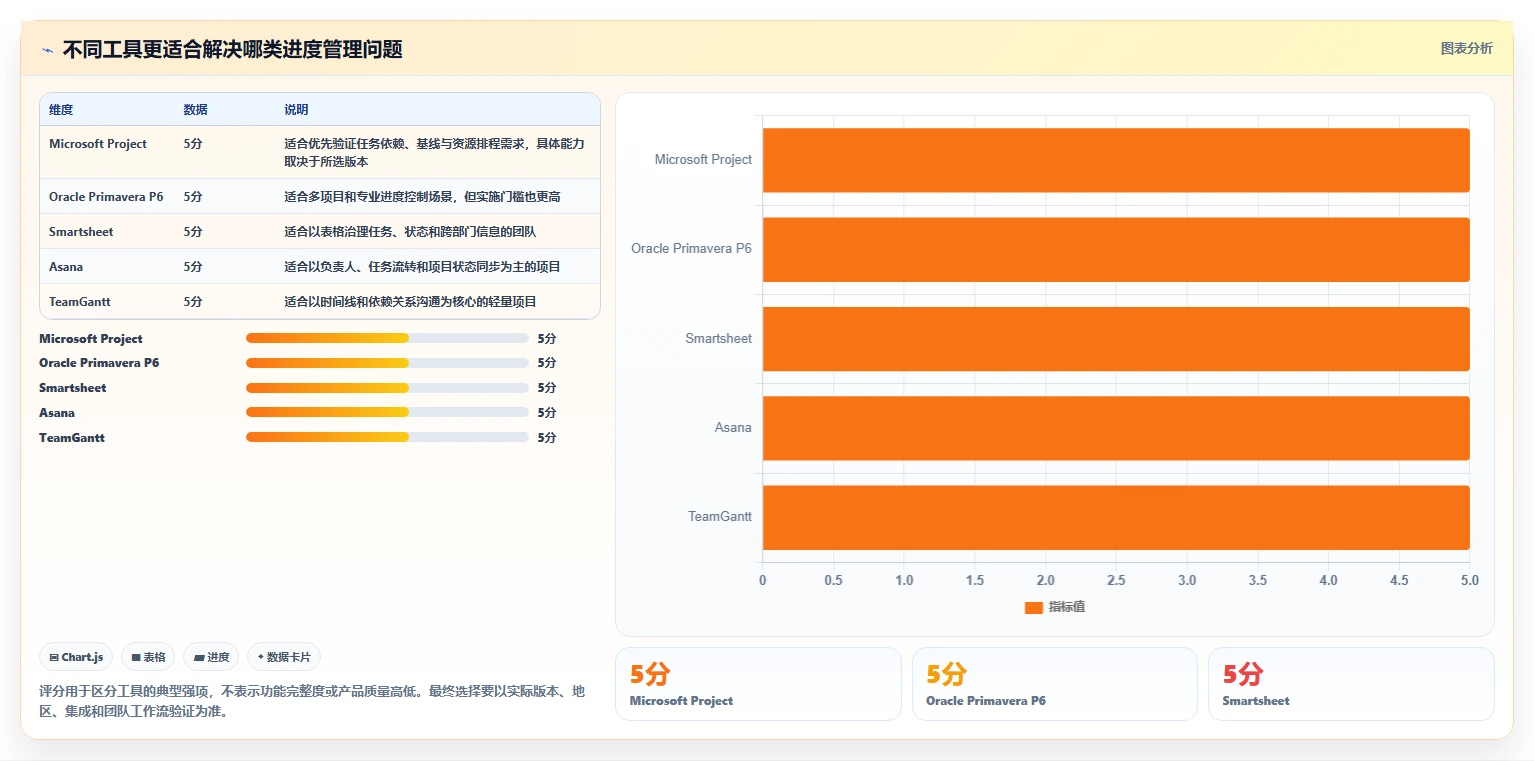Click the 维度 column header

point(61,110)
